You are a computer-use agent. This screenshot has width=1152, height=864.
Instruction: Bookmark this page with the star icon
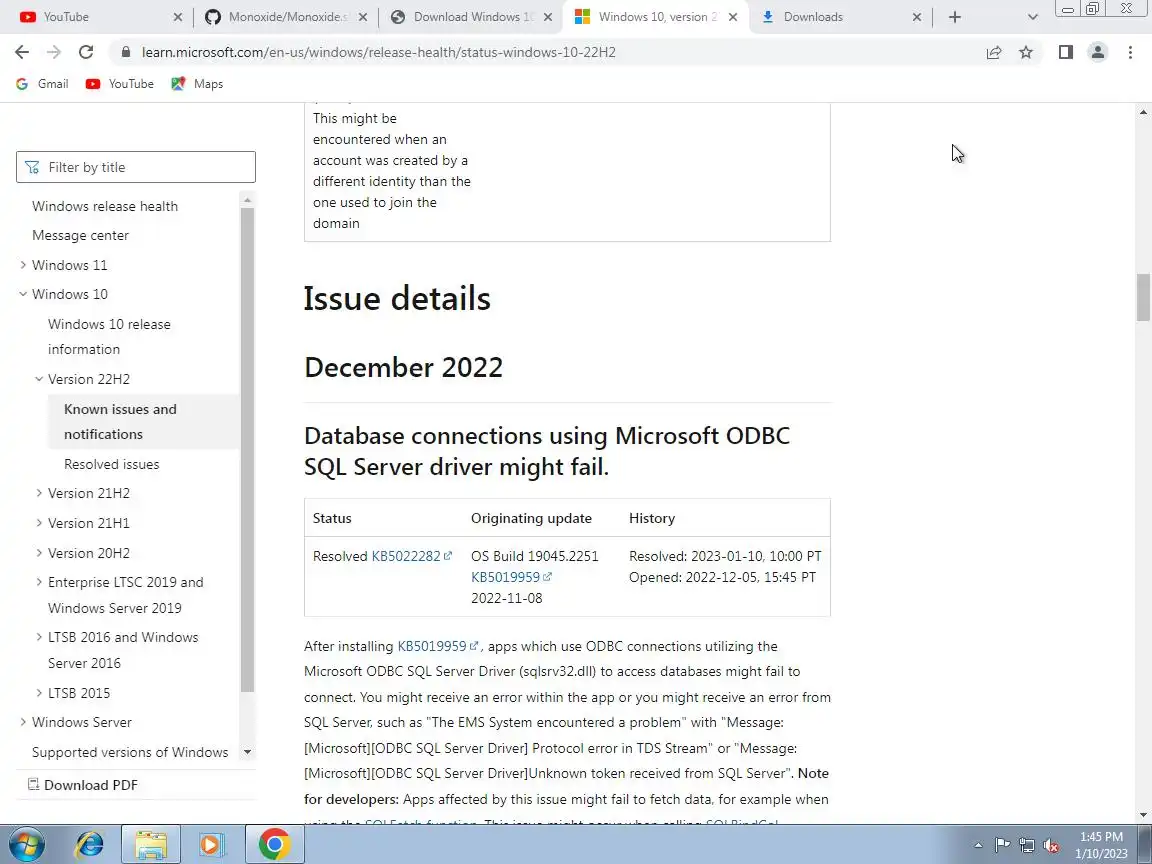point(1026,52)
